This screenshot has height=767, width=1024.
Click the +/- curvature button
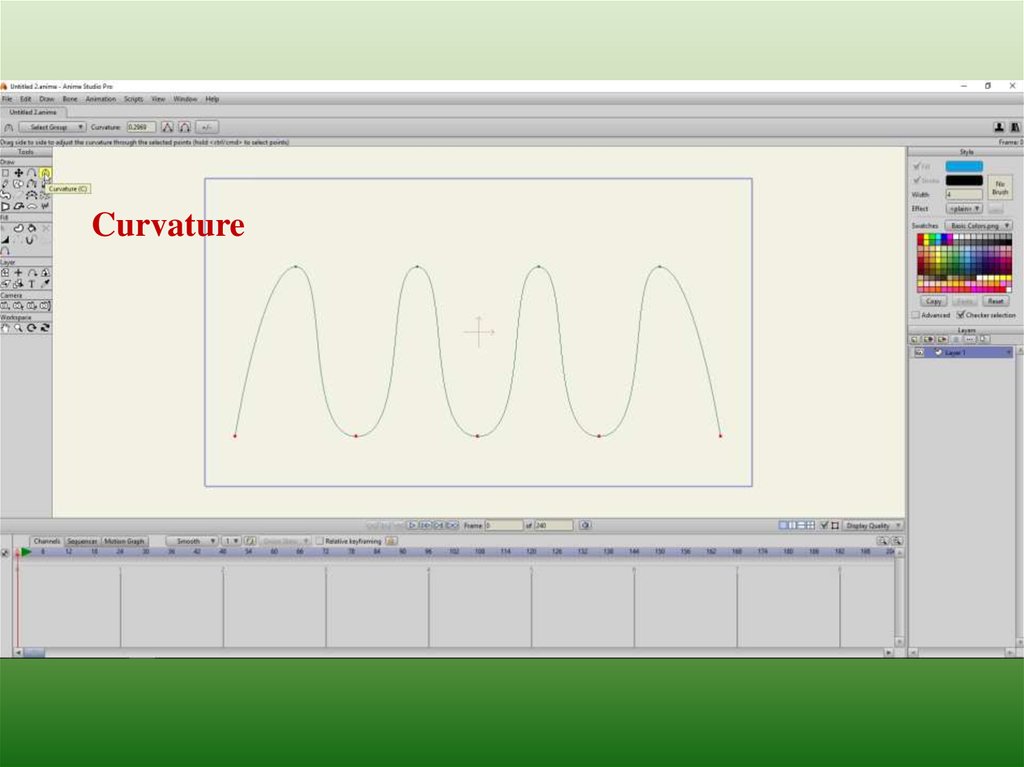206,127
